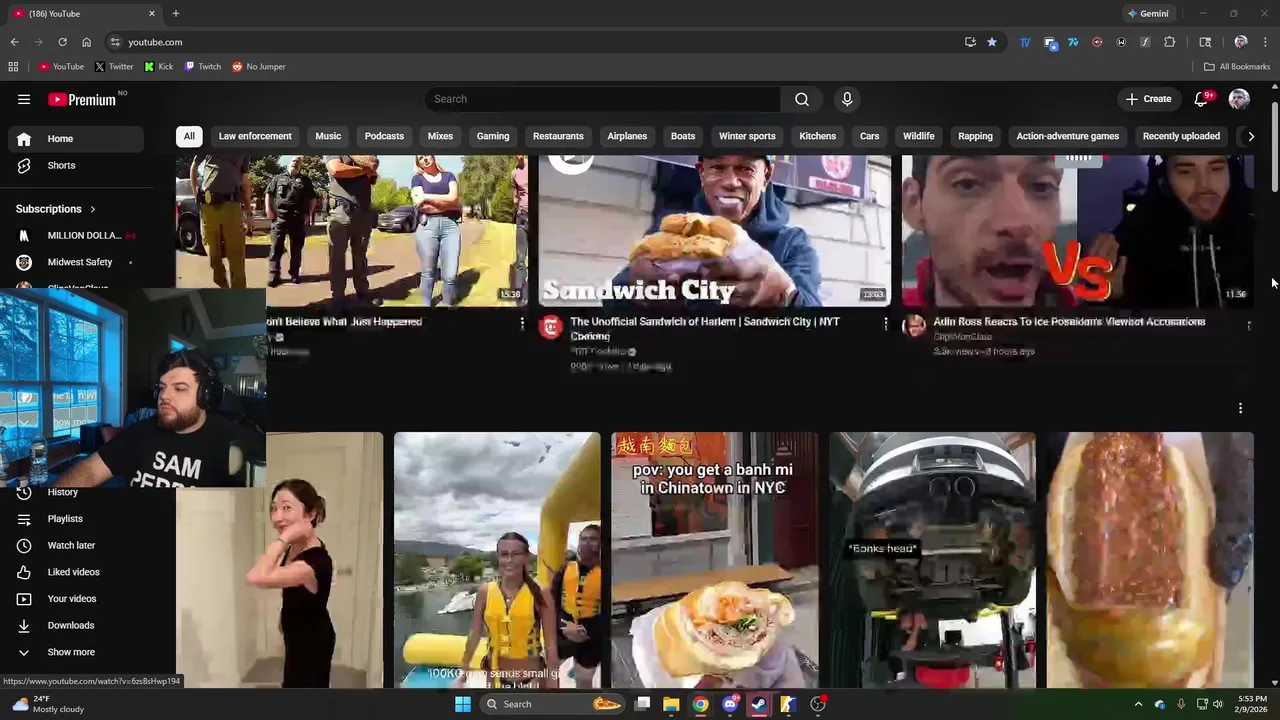Select the Action-adventure games filter chip
Image resolution: width=1280 pixels, height=720 pixels.
click(1068, 136)
